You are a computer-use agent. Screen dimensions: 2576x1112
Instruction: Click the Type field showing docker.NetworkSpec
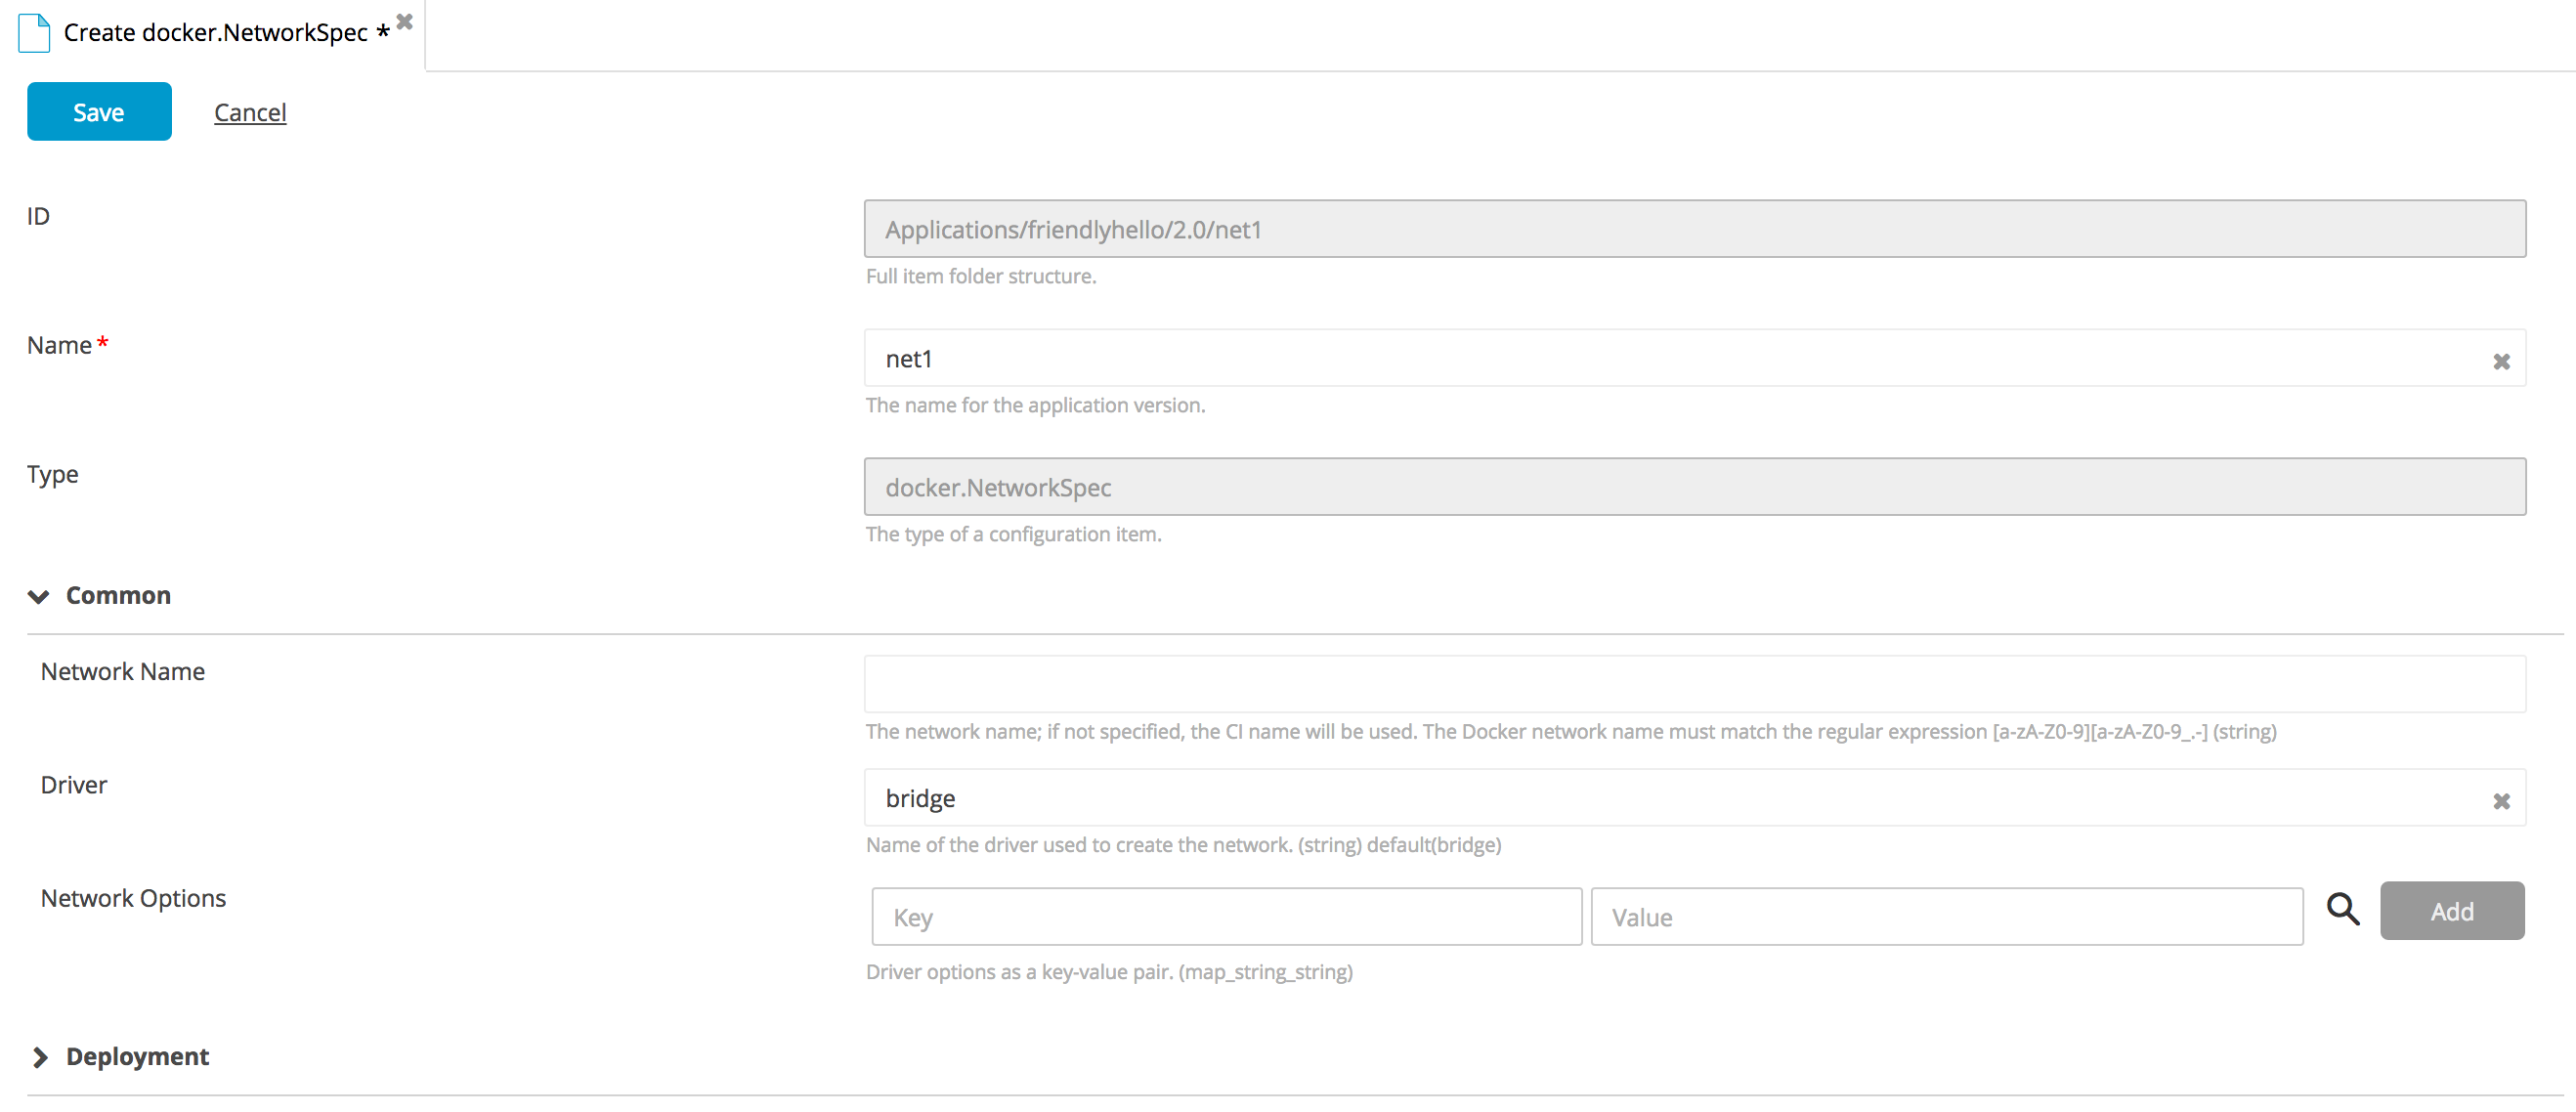[1694, 487]
